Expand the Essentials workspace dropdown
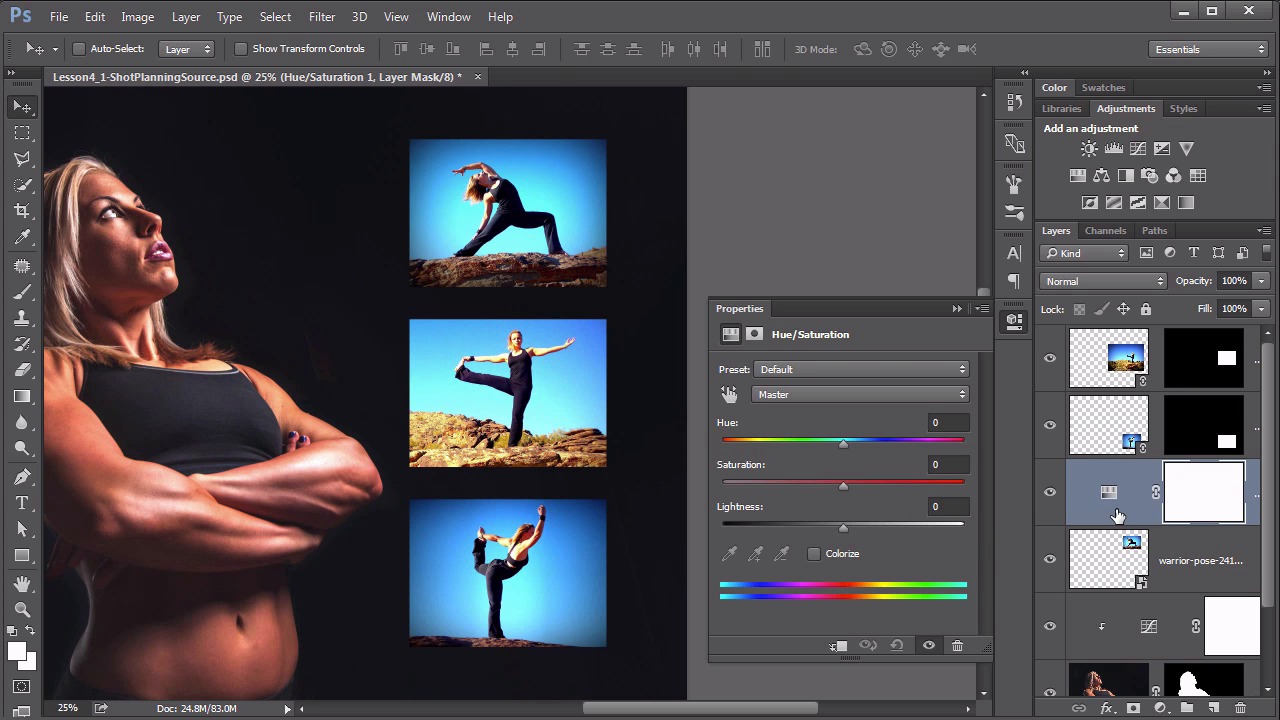1280x720 pixels. (x=1209, y=49)
